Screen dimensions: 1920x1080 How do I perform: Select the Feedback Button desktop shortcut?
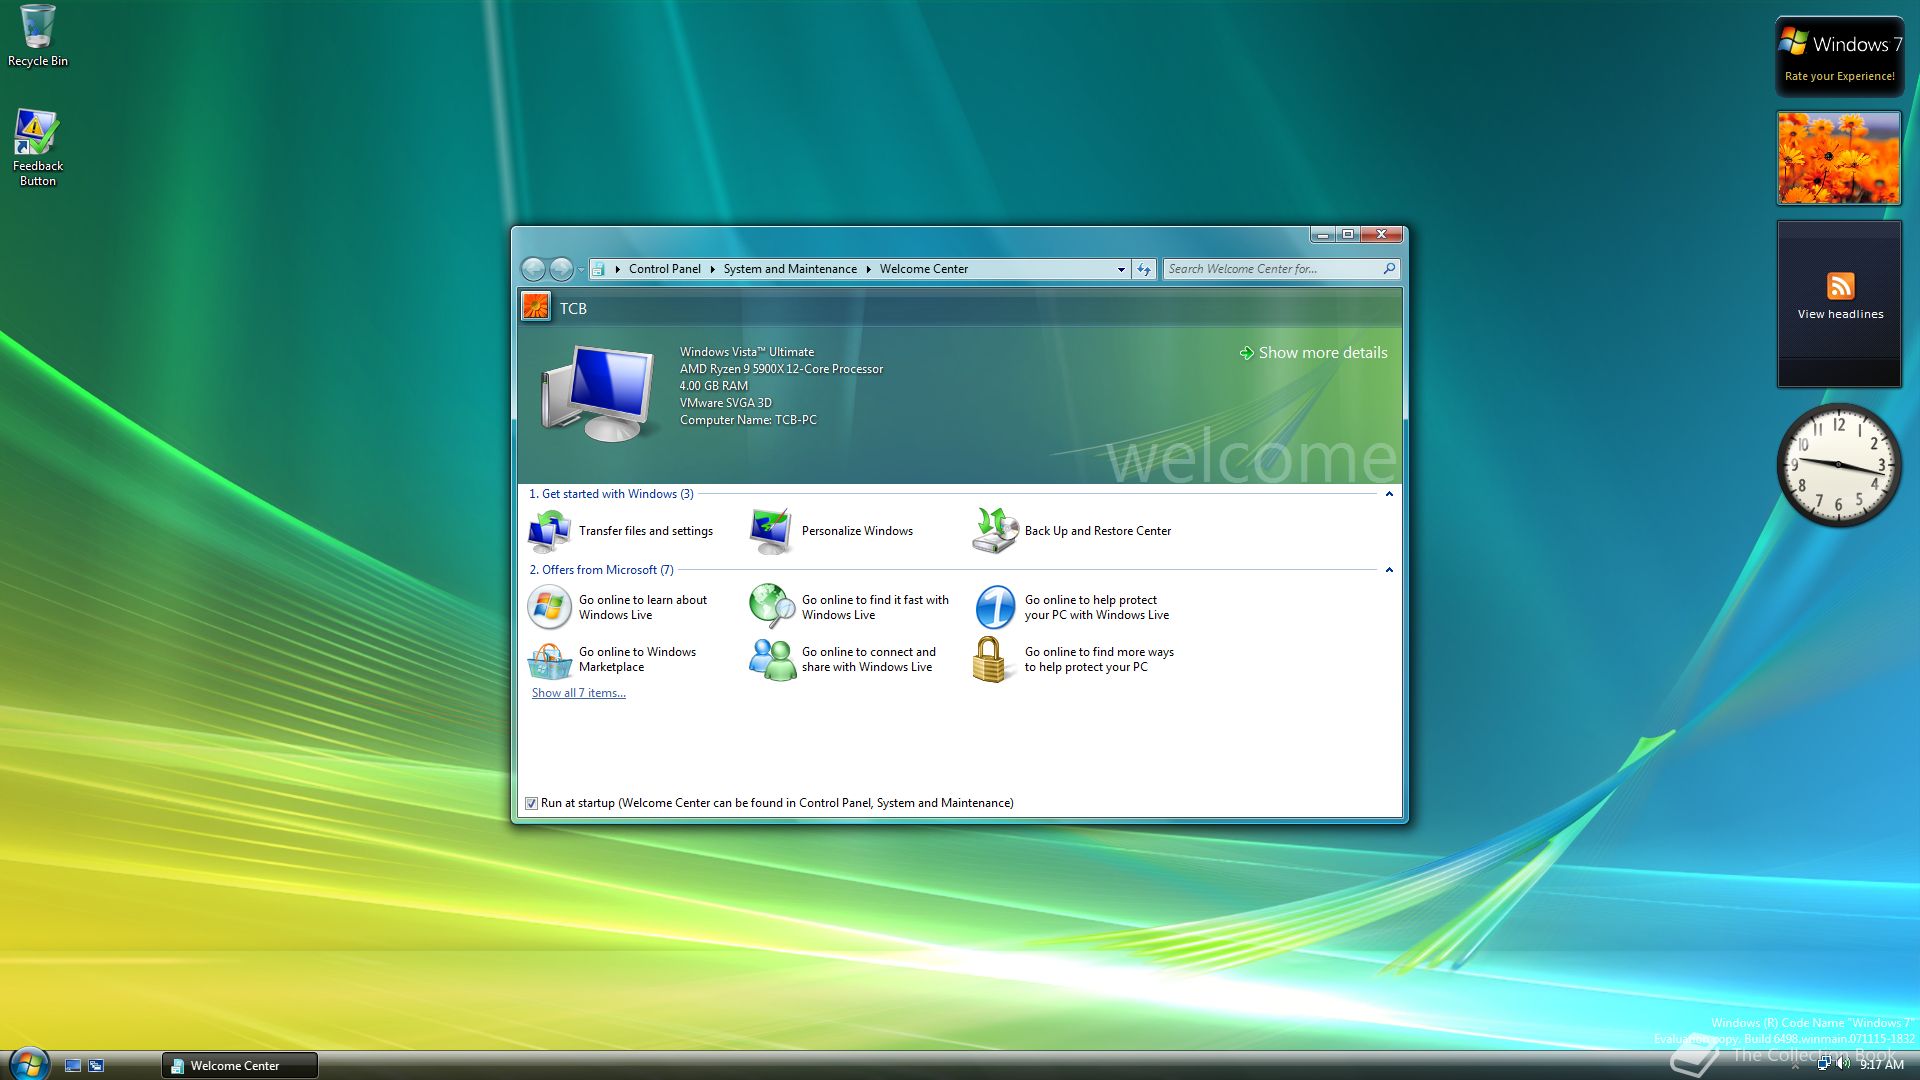(x=38, y=148)
